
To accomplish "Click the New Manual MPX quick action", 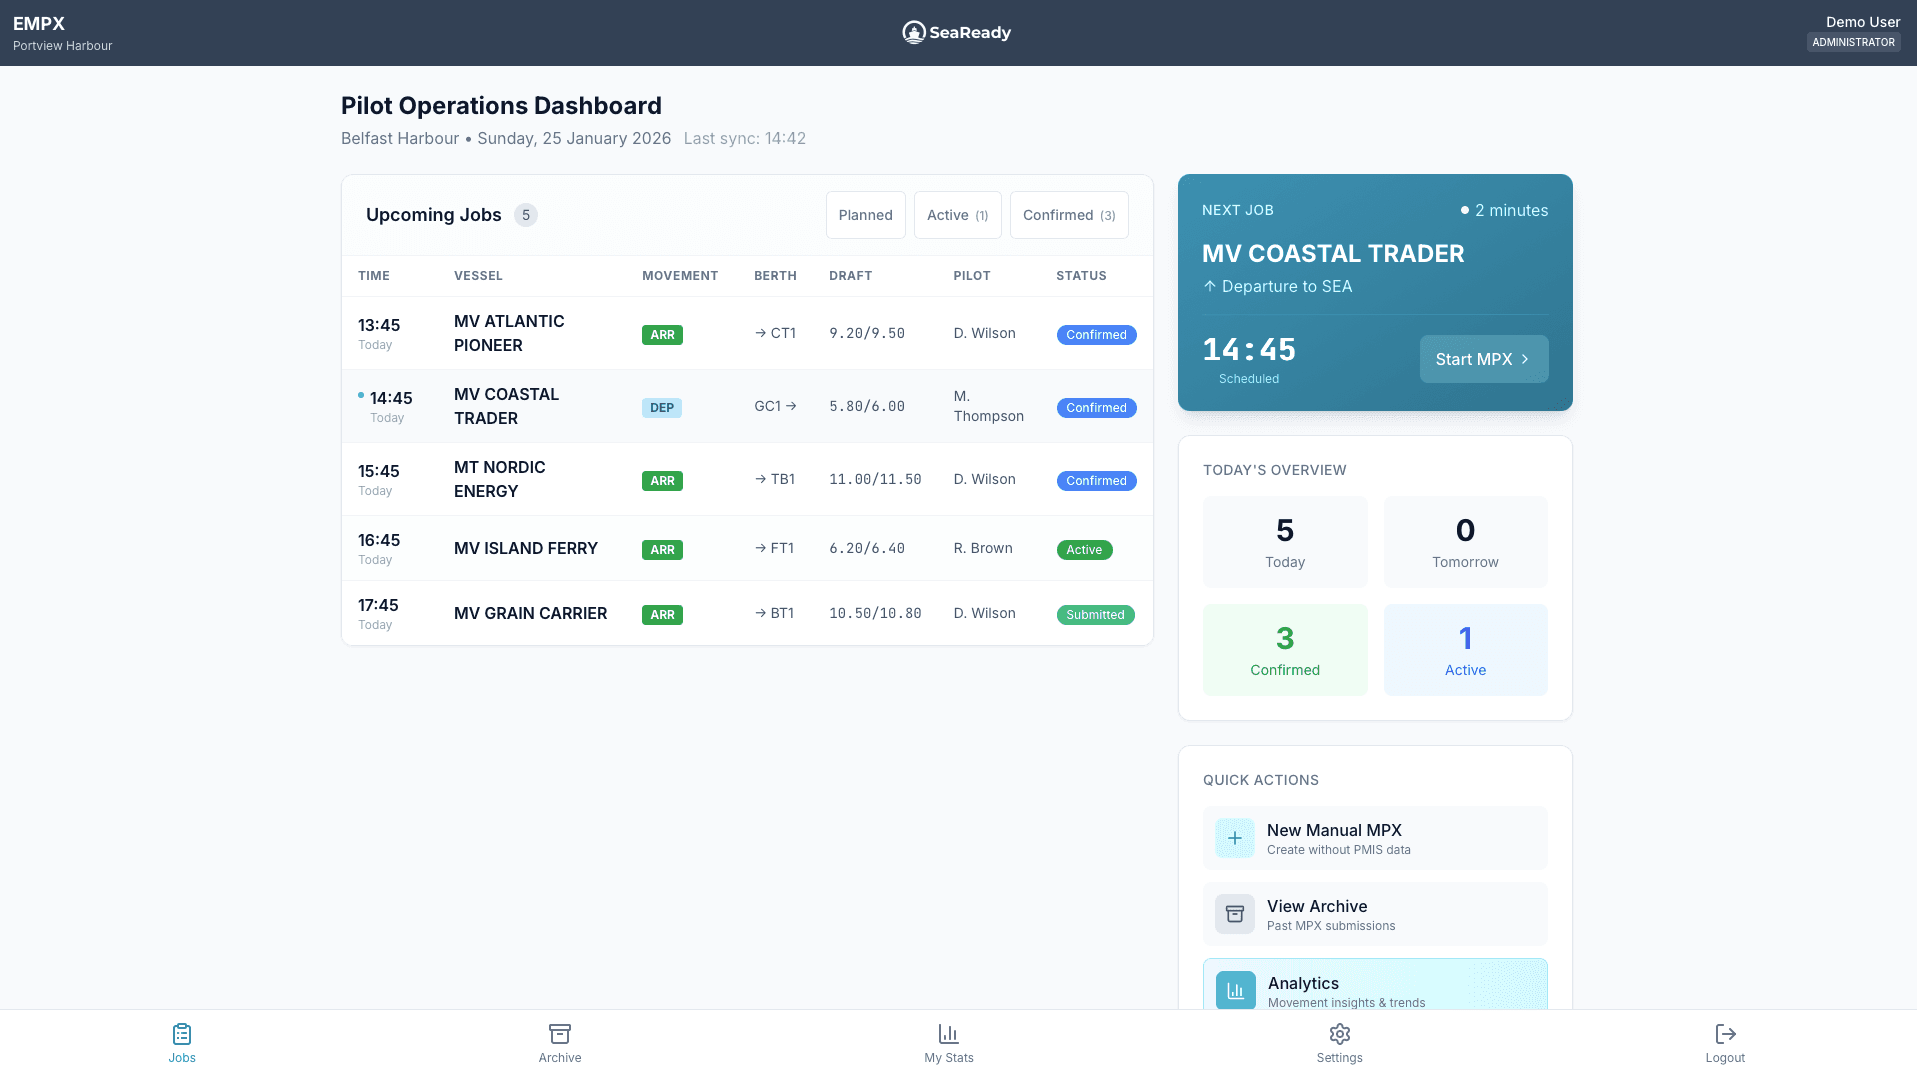I will (1374, 838).
